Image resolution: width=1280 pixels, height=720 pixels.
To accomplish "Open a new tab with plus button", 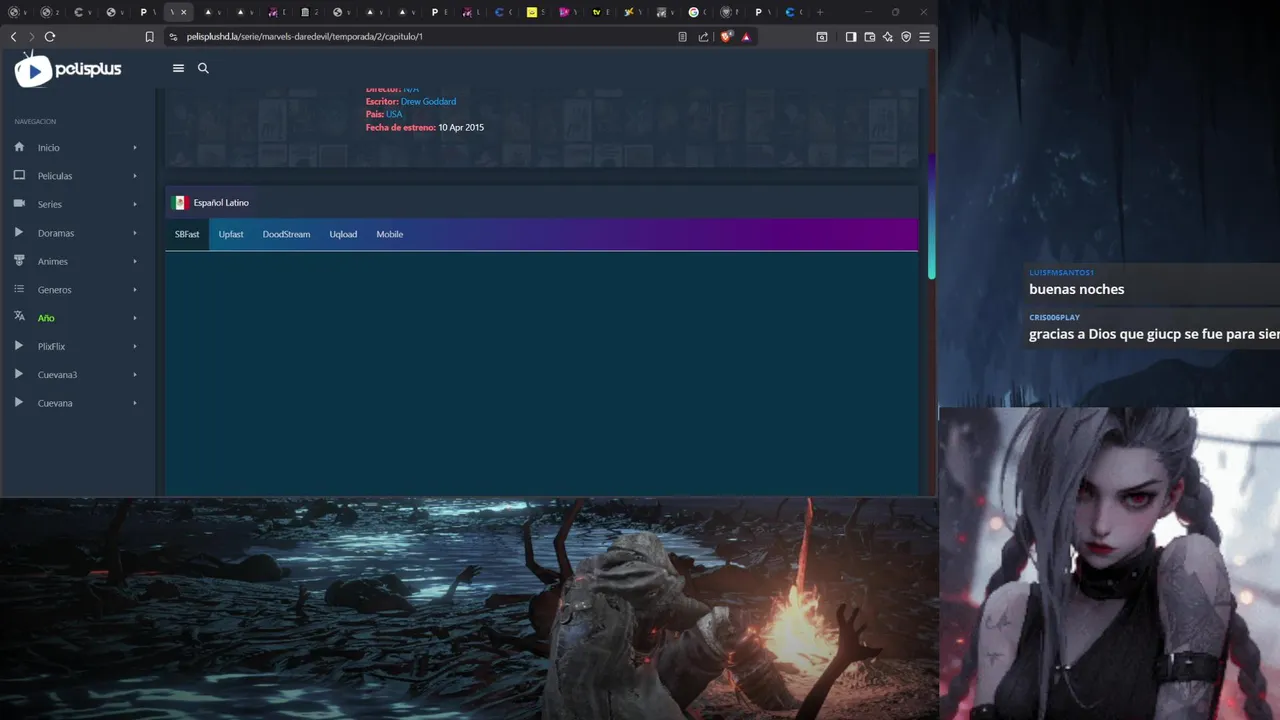I will [820, 12].
